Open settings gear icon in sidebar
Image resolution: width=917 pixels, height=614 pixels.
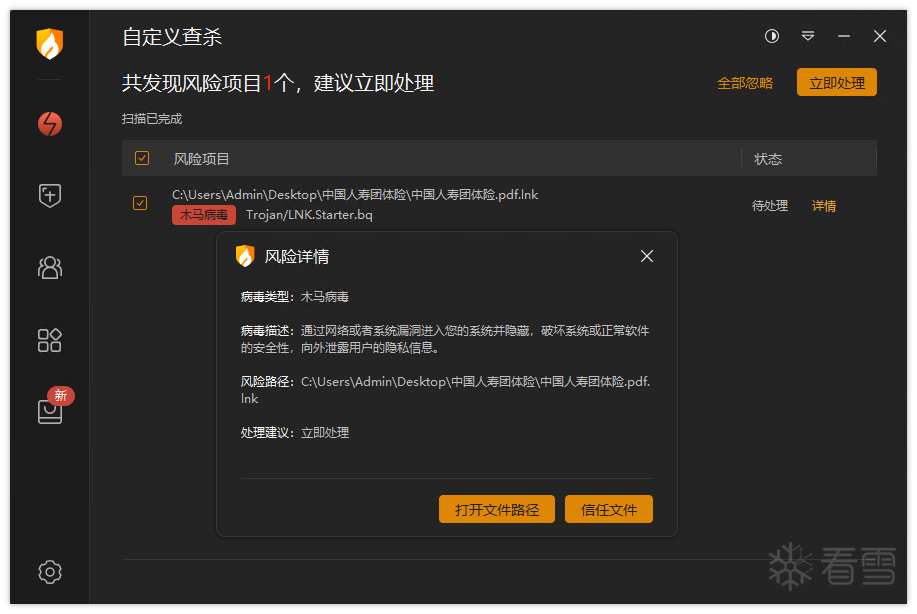click(50, 572)
